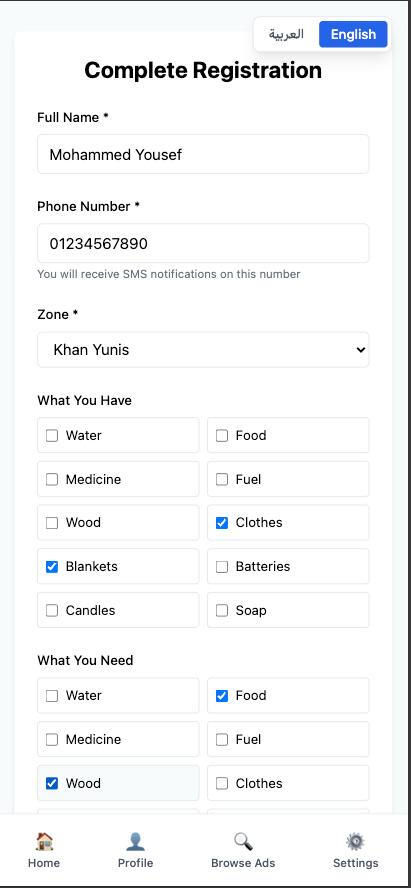411x888 pixels.
Task: Click the Zone dropdown chevron arrow
Action: 361,350
